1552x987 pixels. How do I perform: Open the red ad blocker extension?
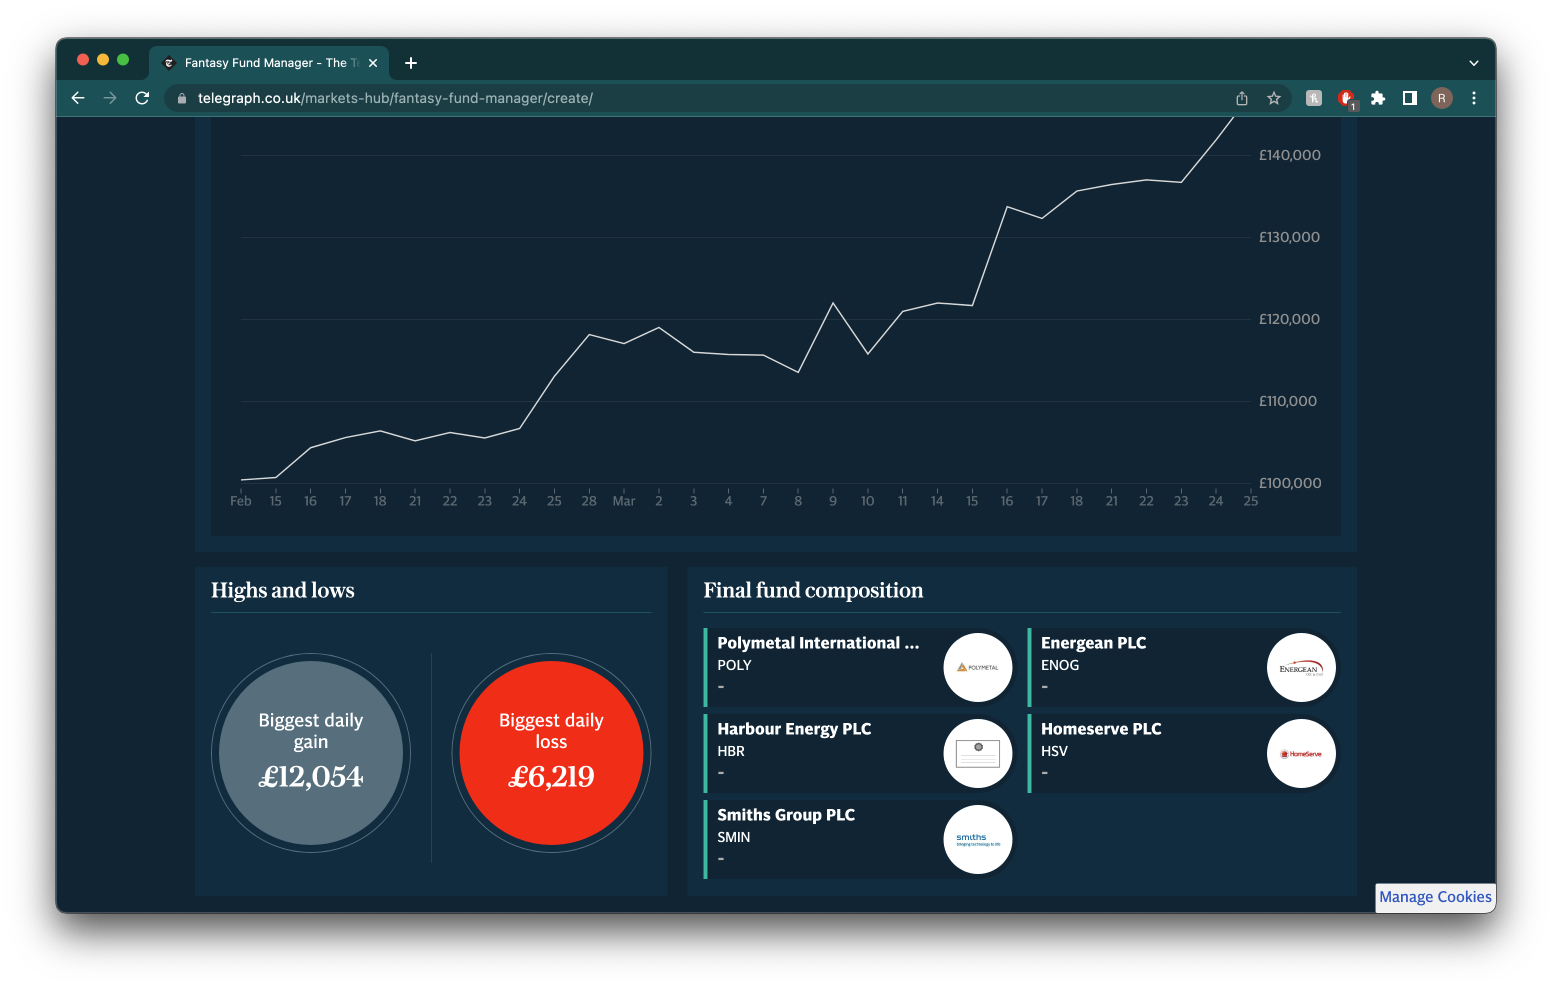coord(1346,98)
